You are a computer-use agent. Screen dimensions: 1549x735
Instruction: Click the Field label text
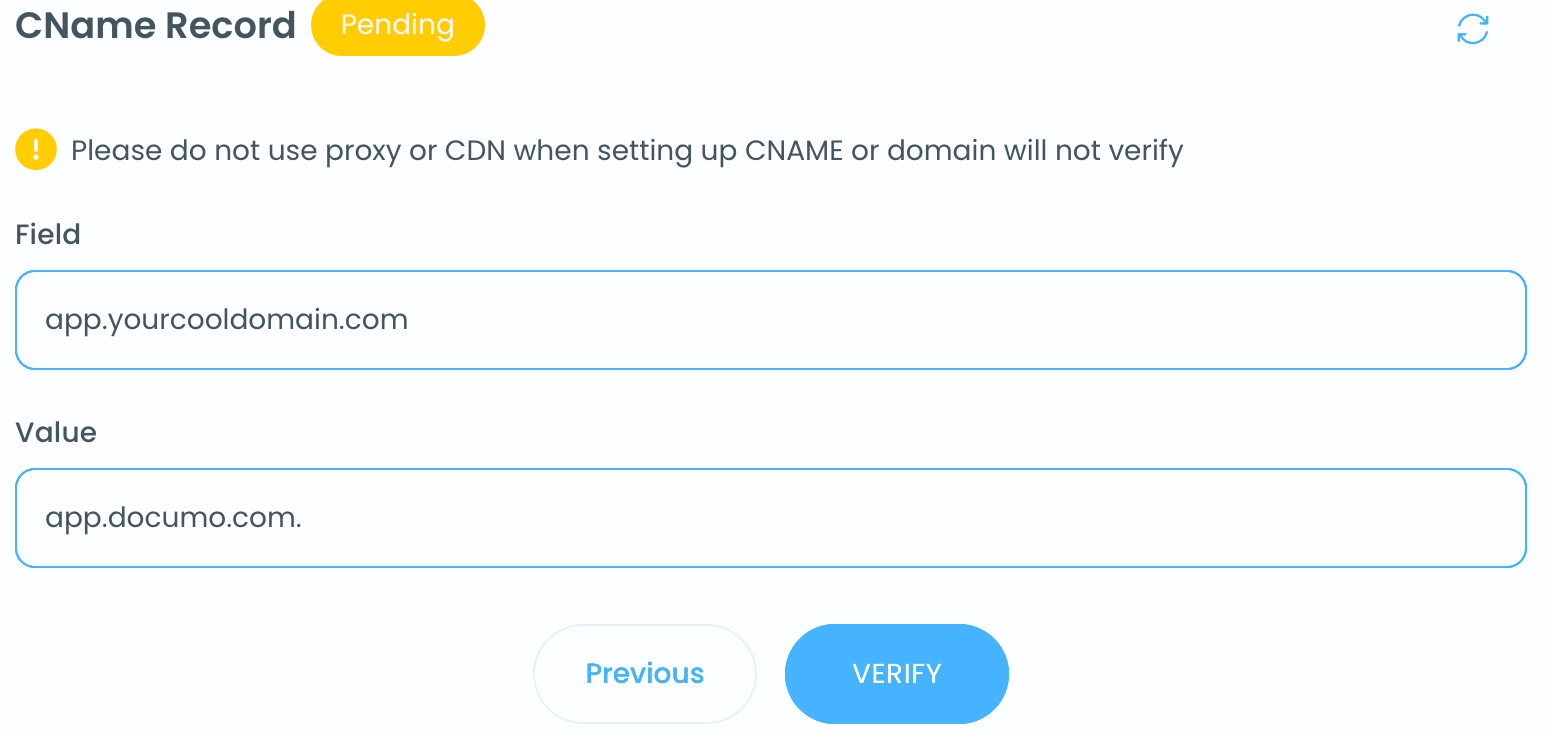tap(48, 234)
